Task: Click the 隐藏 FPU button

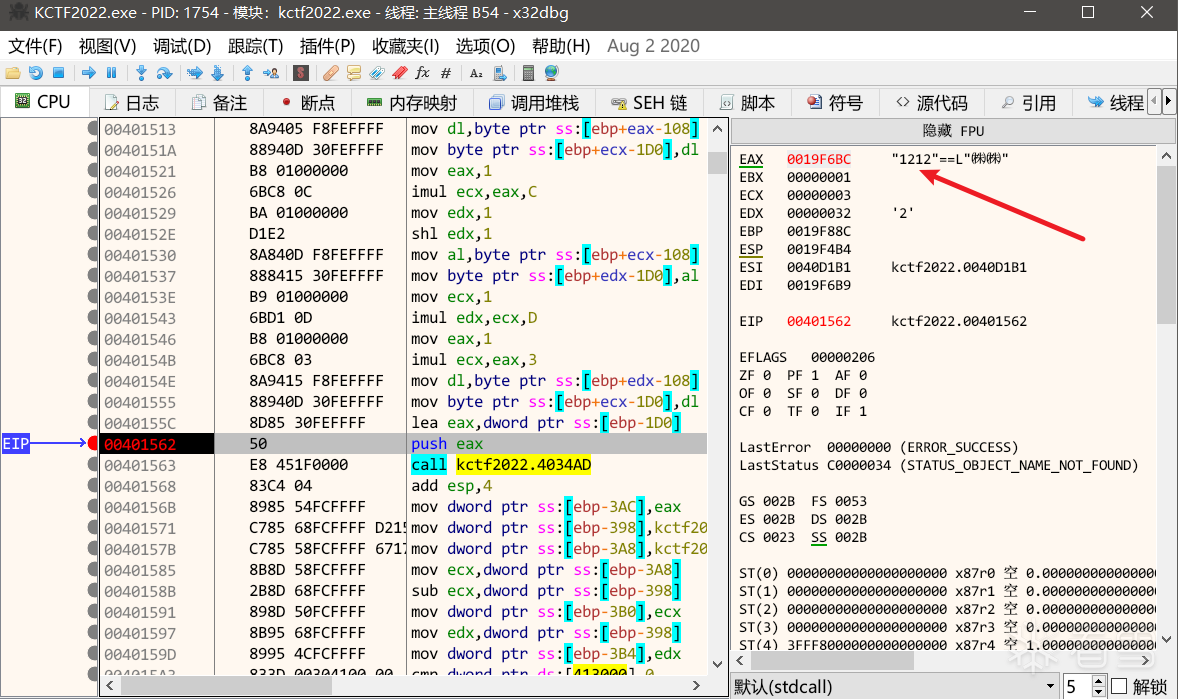Action: 952,131
